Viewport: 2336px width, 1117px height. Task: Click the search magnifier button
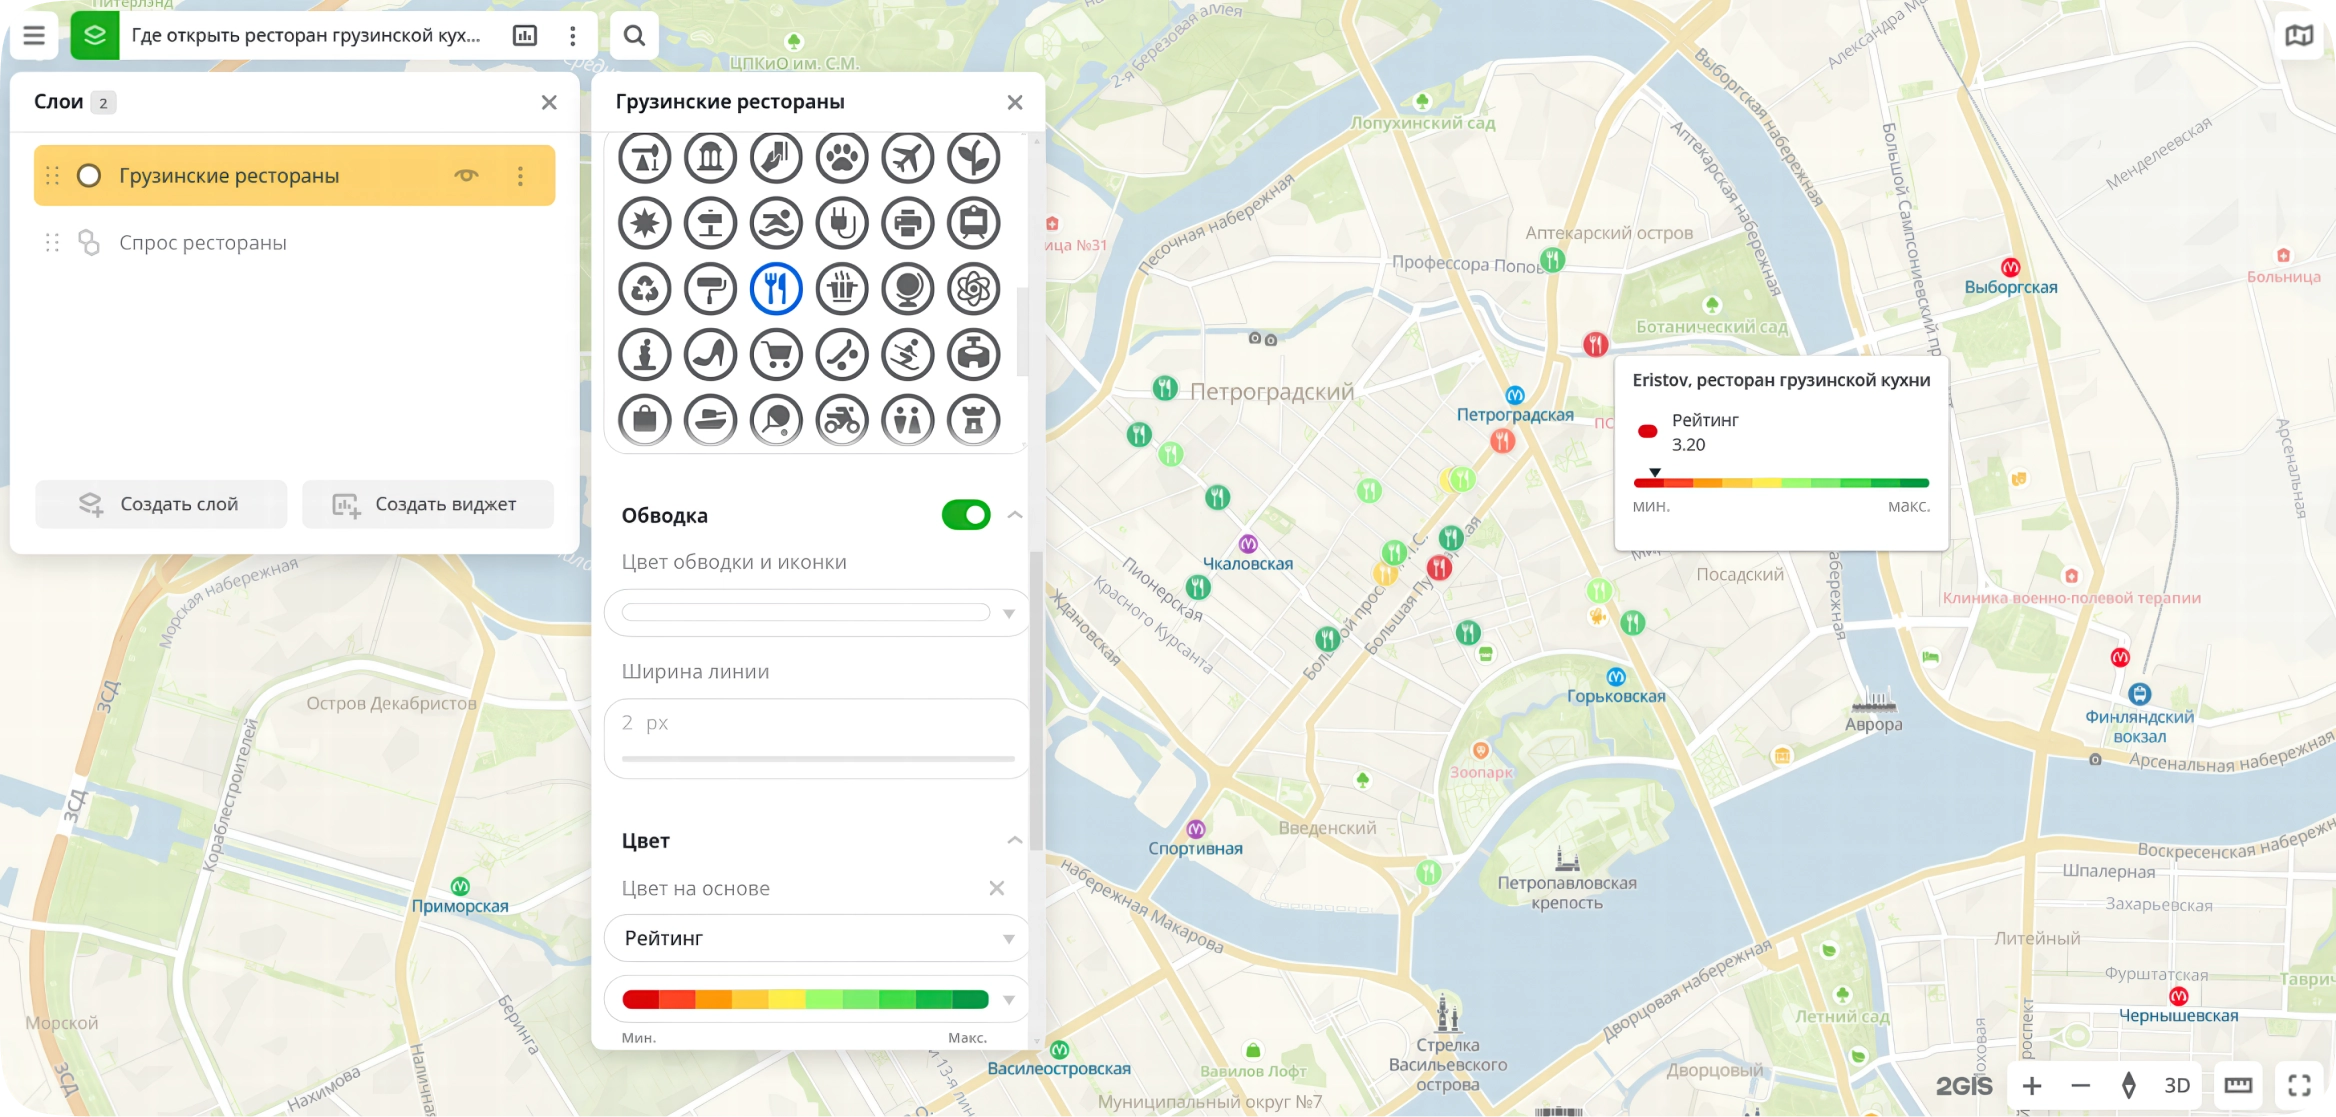634,36
